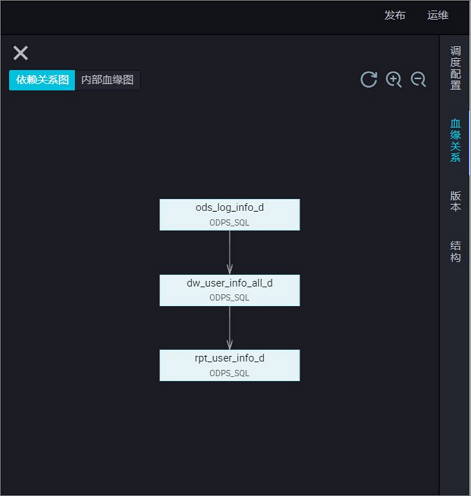The image size is (471, 496).
Task: Select the rpt_user_info_d node
Action: tap(230, 365)
